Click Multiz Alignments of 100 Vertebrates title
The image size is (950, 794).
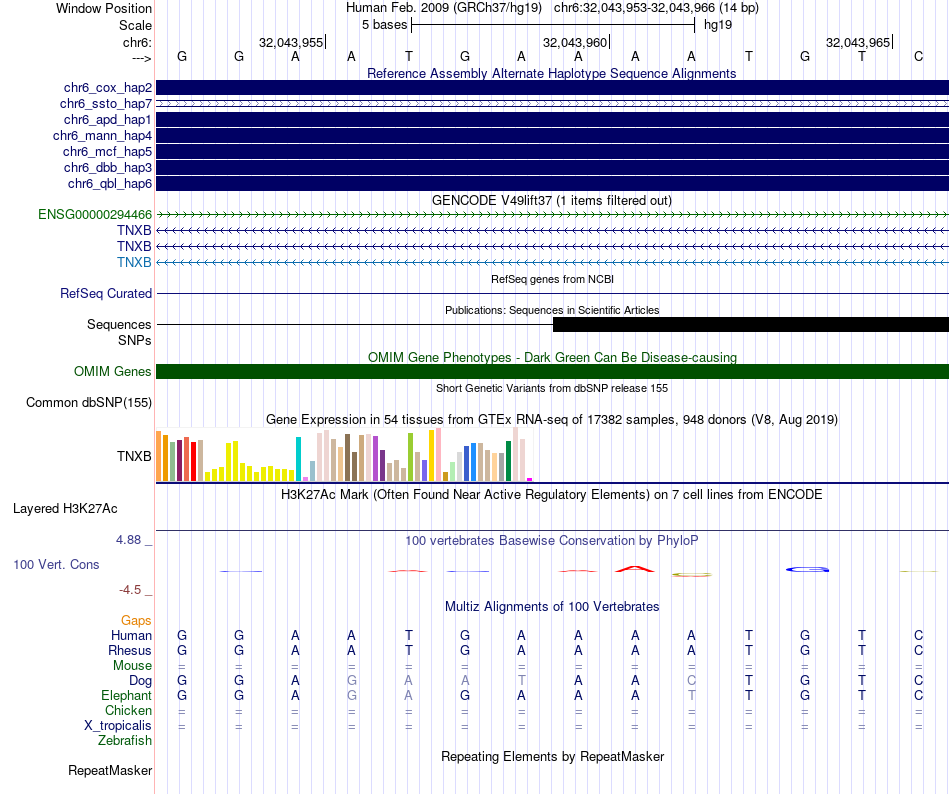(552, 606)
